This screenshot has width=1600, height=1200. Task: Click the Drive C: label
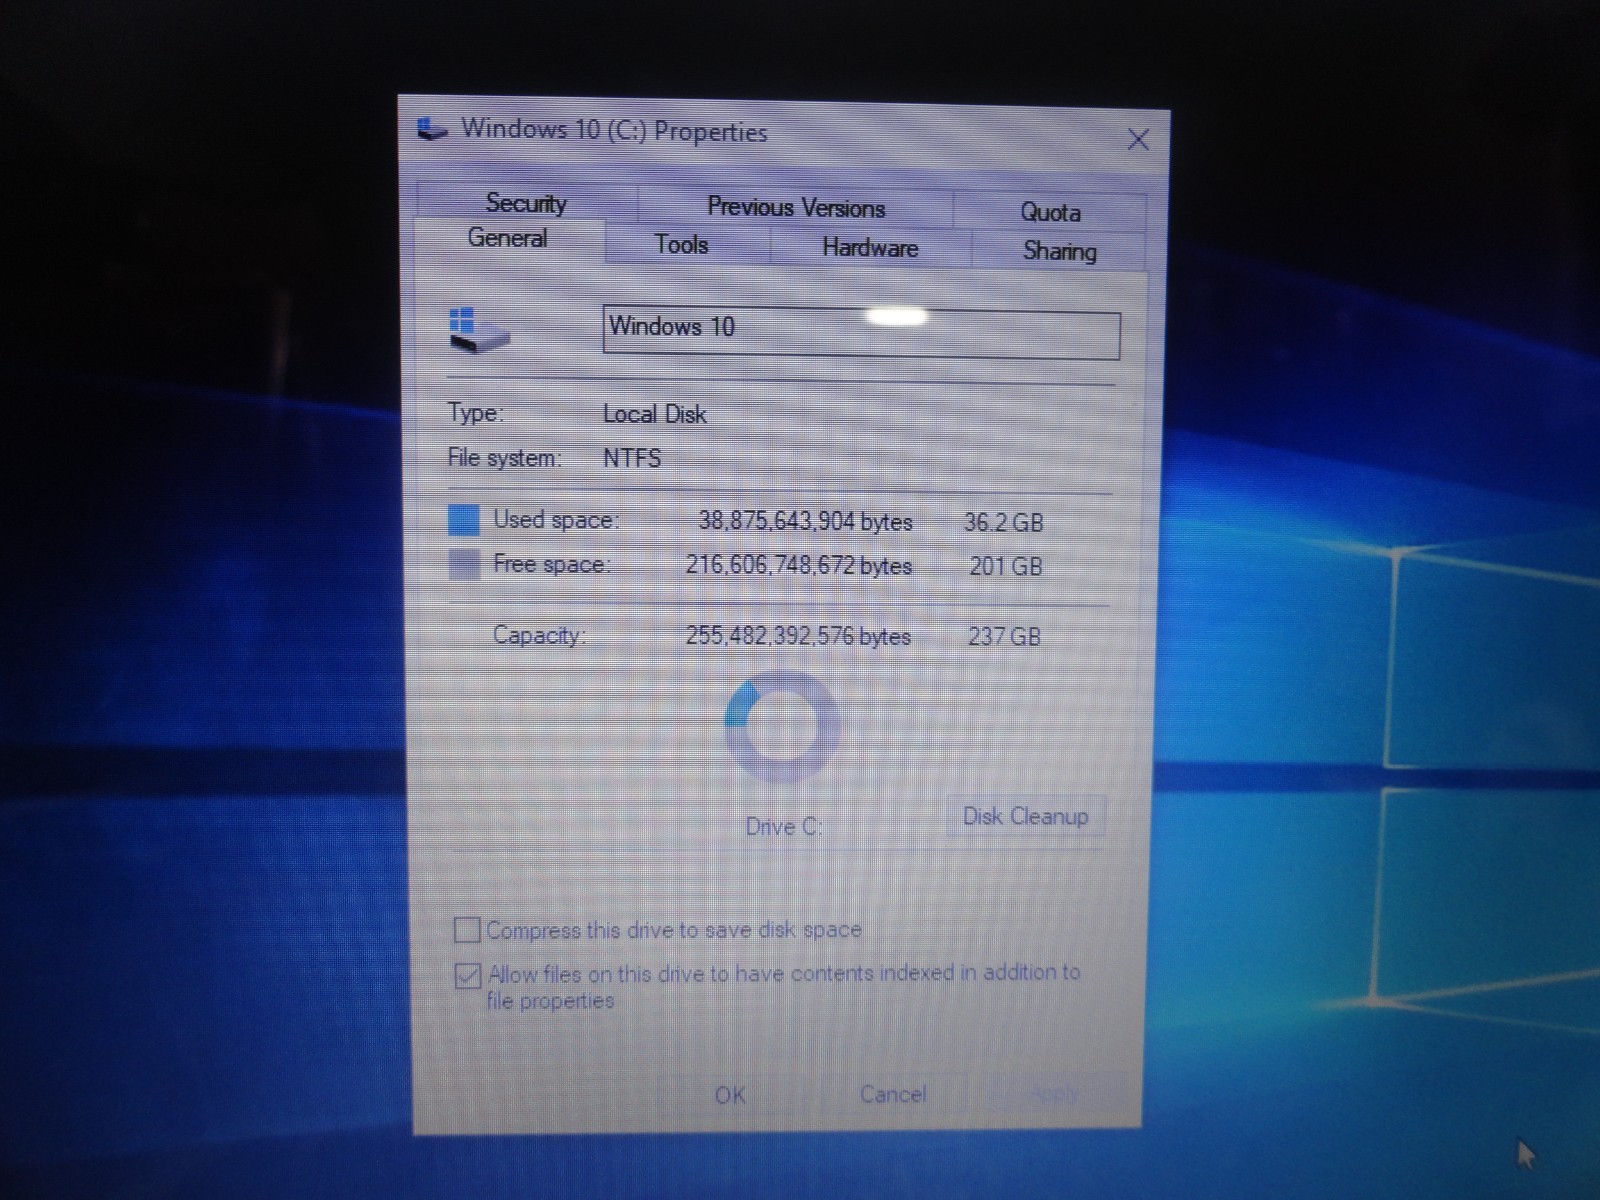(784, 826)
